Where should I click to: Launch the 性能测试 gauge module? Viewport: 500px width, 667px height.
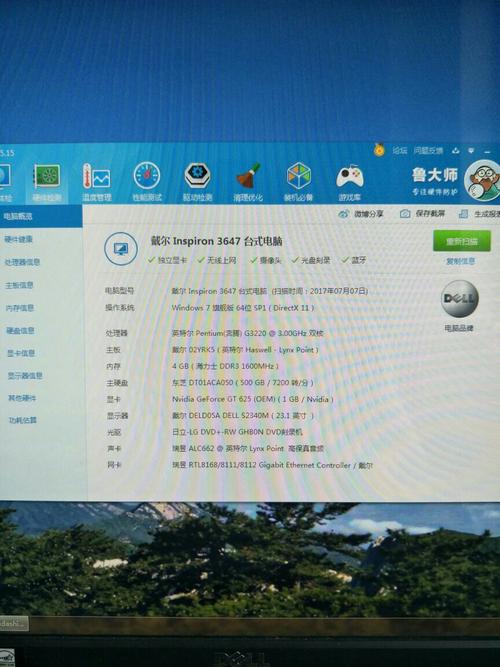pos(146,182)
